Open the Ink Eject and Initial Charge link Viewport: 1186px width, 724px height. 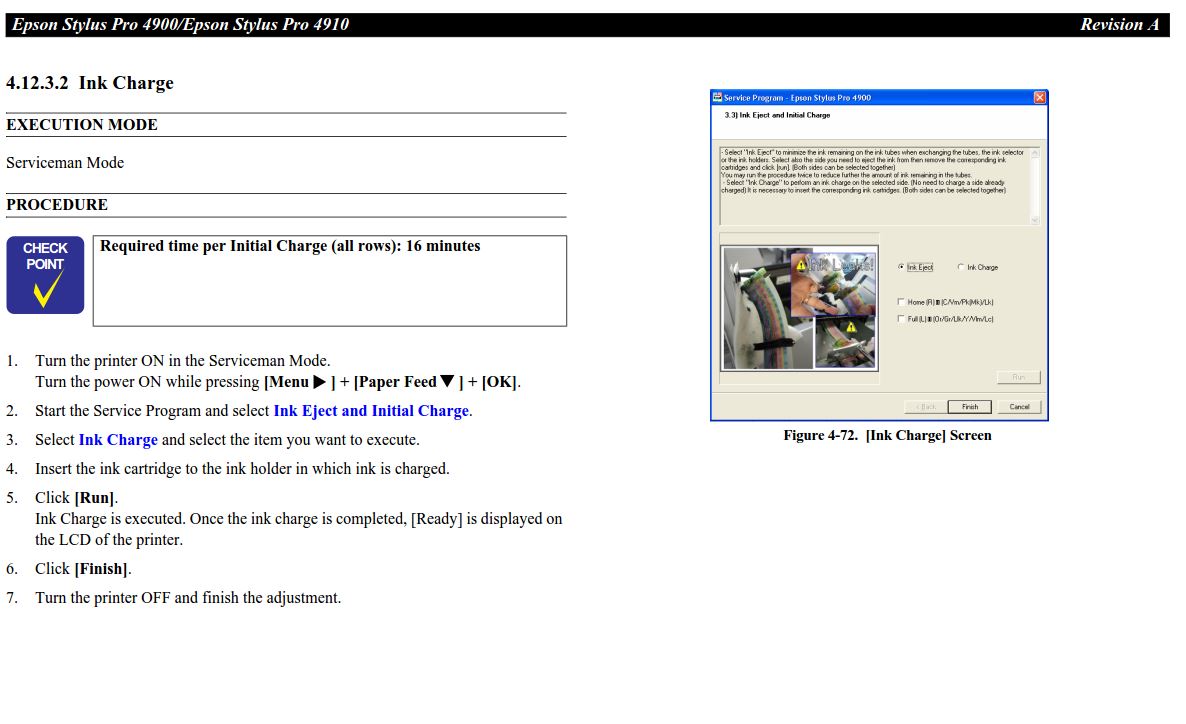pos(371,411)
